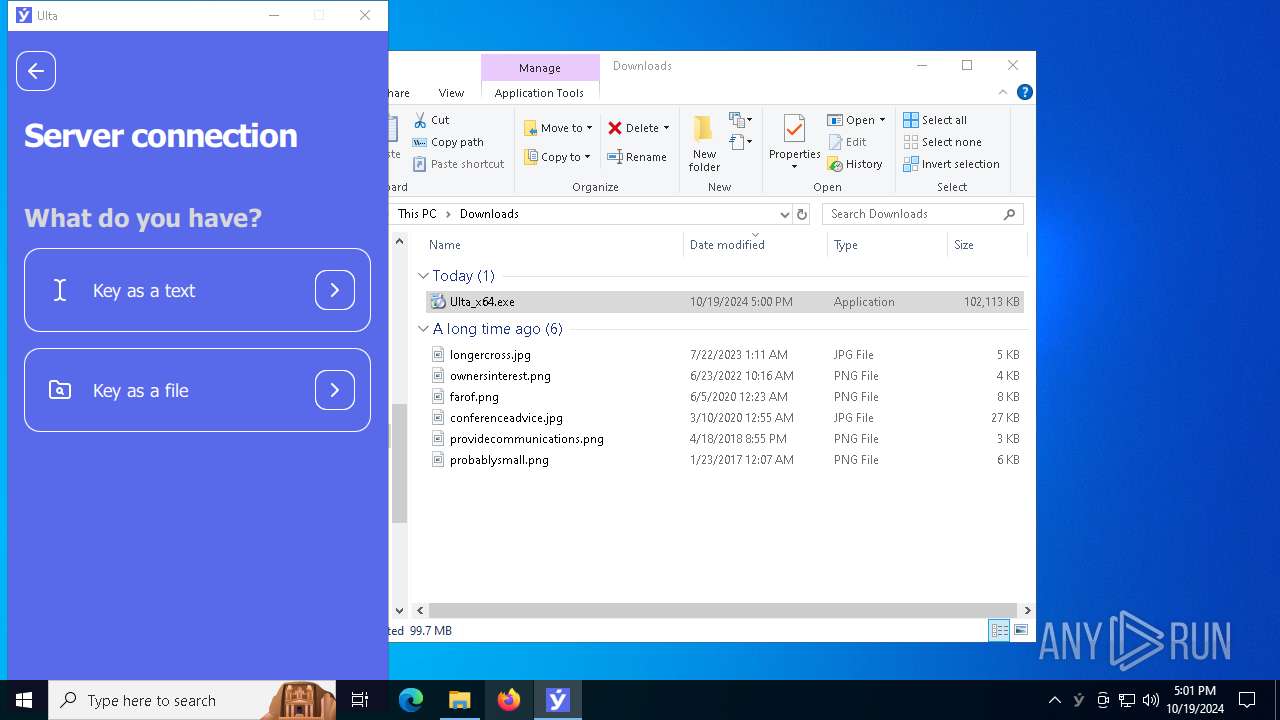Switch to Large icons view
Viewport: 1280px width, 720px height.
pyautogui.click(x=1021, y=630)
